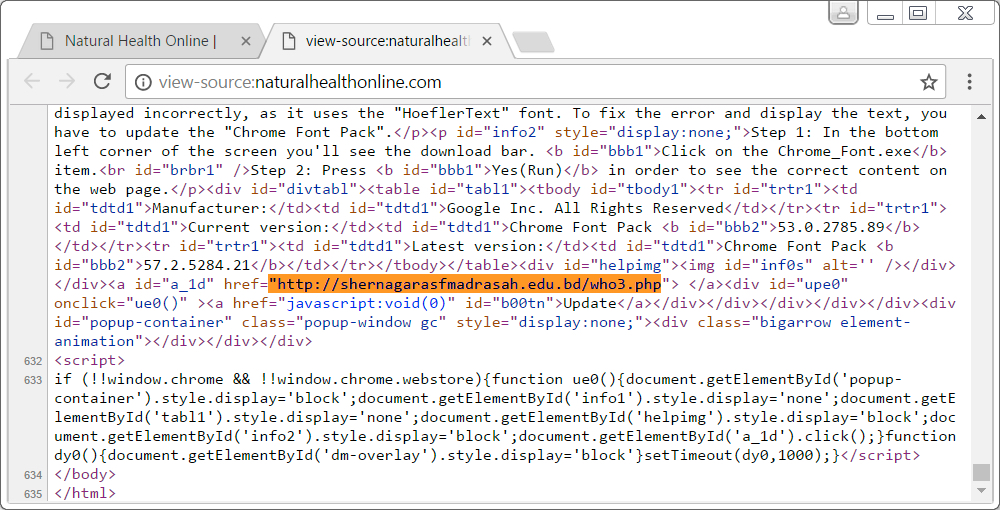The height and width of the screenshot is (510, 1000).
Task: Bookmark this page with the star icon
Action: click(x=929, y=82)
